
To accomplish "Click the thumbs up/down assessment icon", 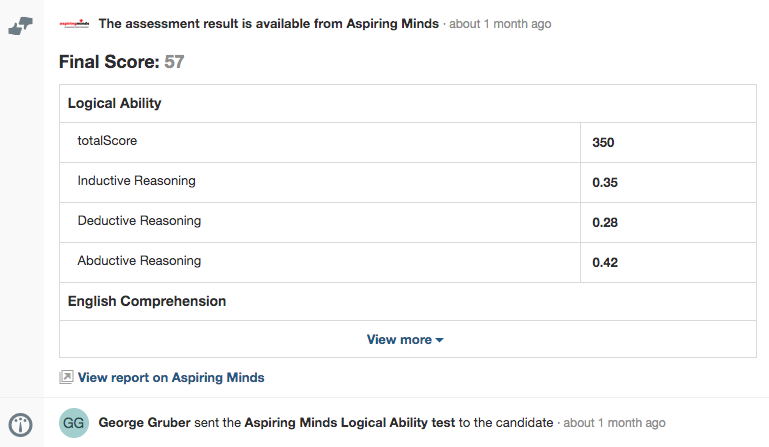I will tap(21, 26).
